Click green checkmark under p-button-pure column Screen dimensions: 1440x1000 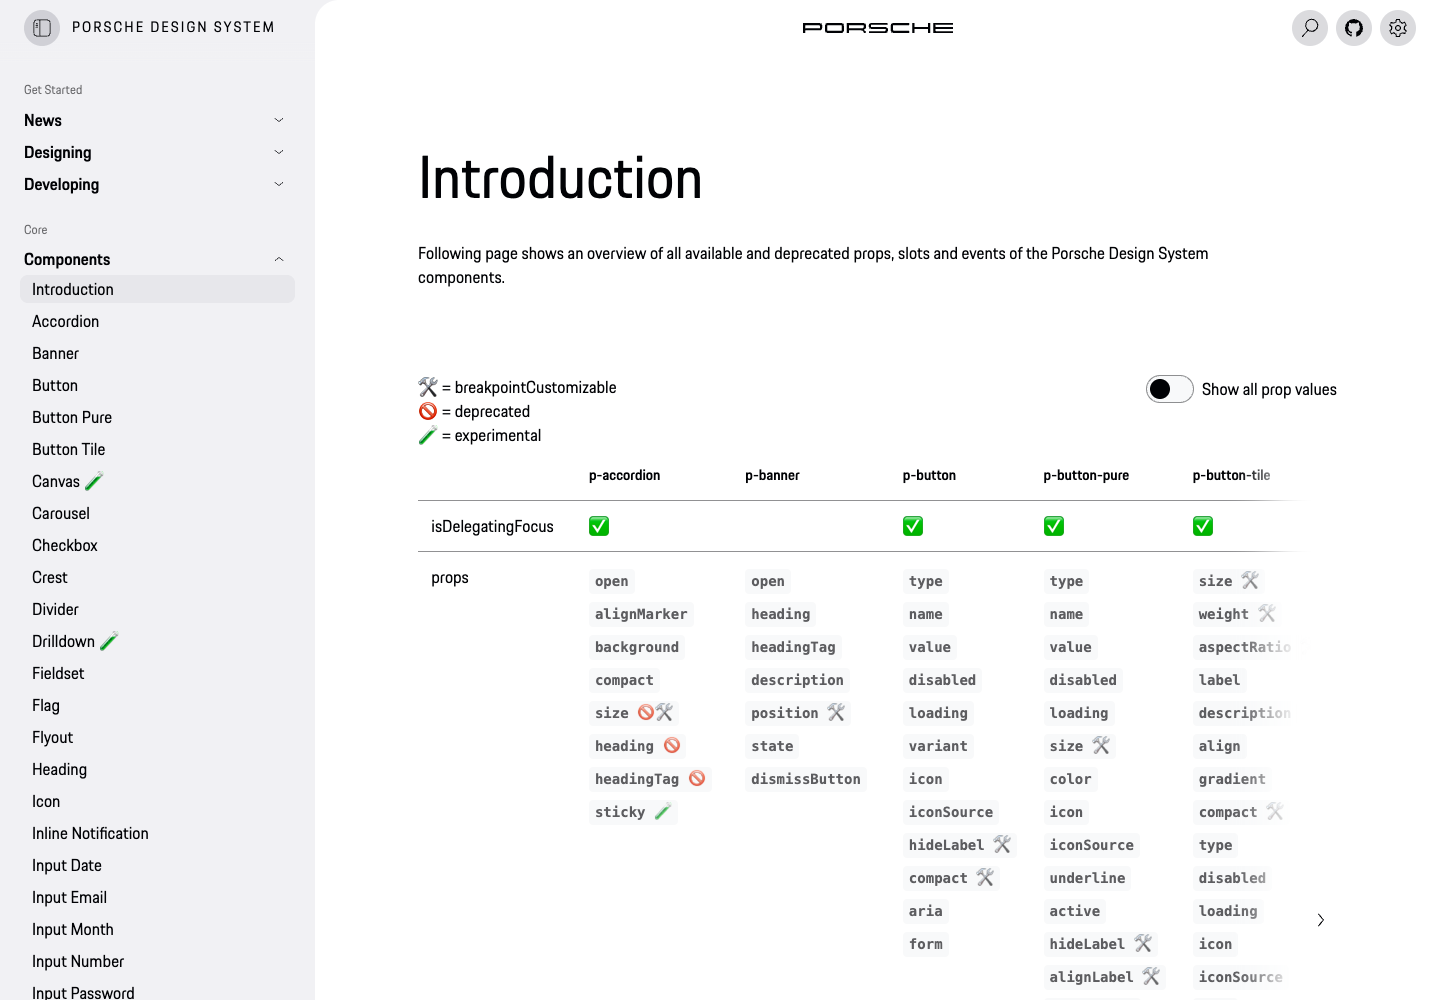pos(1054,526)
